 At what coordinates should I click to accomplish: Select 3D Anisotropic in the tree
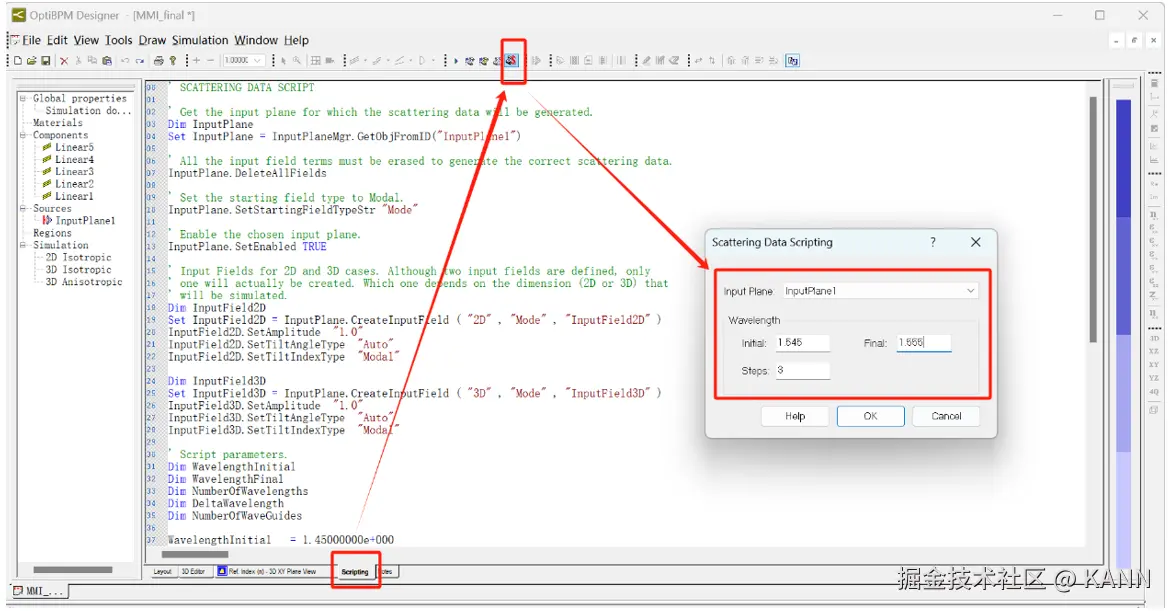84,282
